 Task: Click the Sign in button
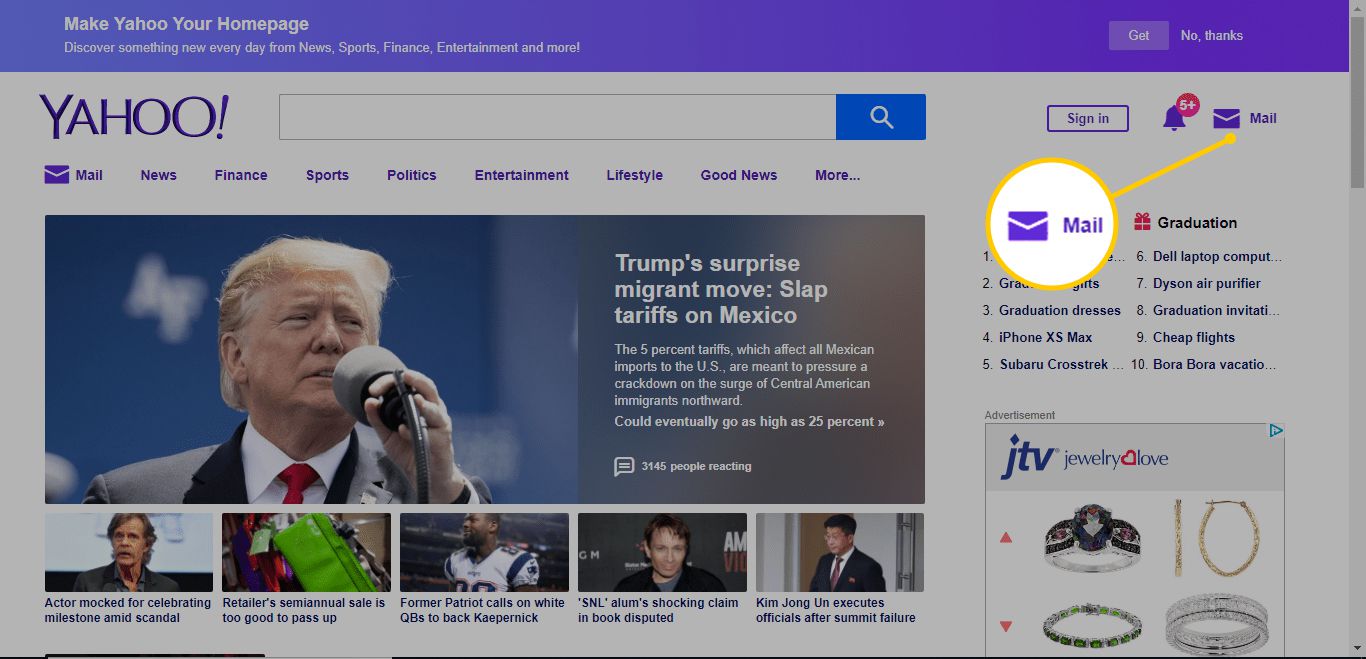point(1088,118)
